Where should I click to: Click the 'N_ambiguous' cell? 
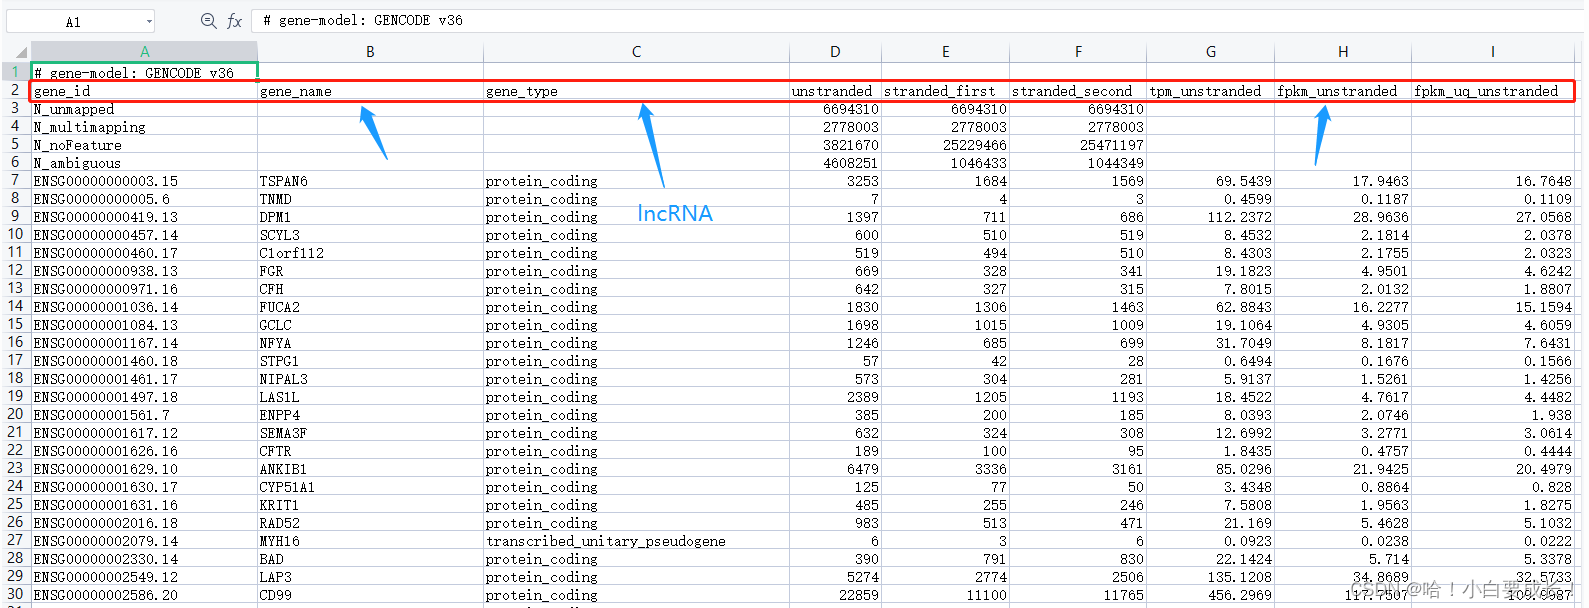pos(144,163)
